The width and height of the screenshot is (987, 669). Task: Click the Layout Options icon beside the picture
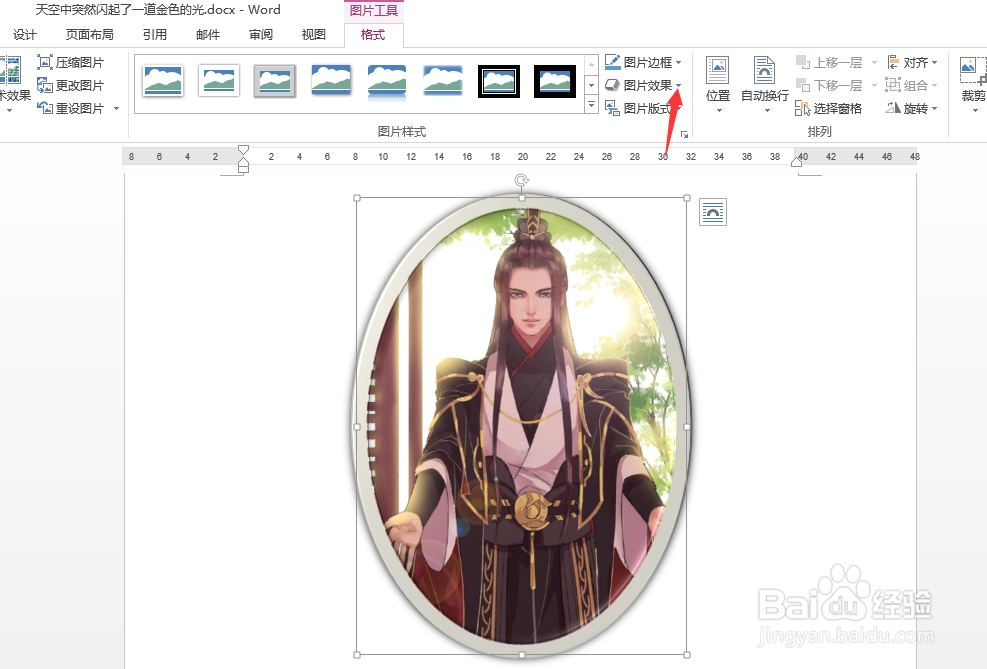tap(713, 212)
